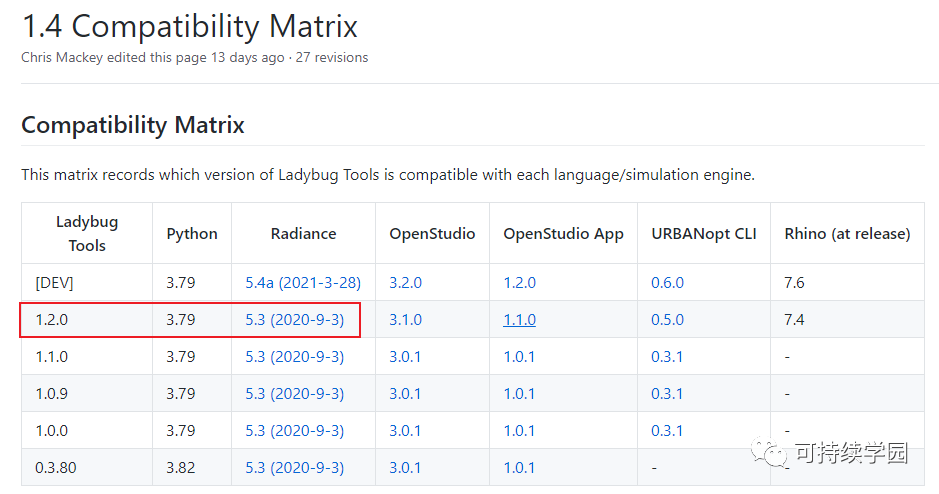Open the URBANopt CLI 0.6.0 link

click(x=667, y=282)
